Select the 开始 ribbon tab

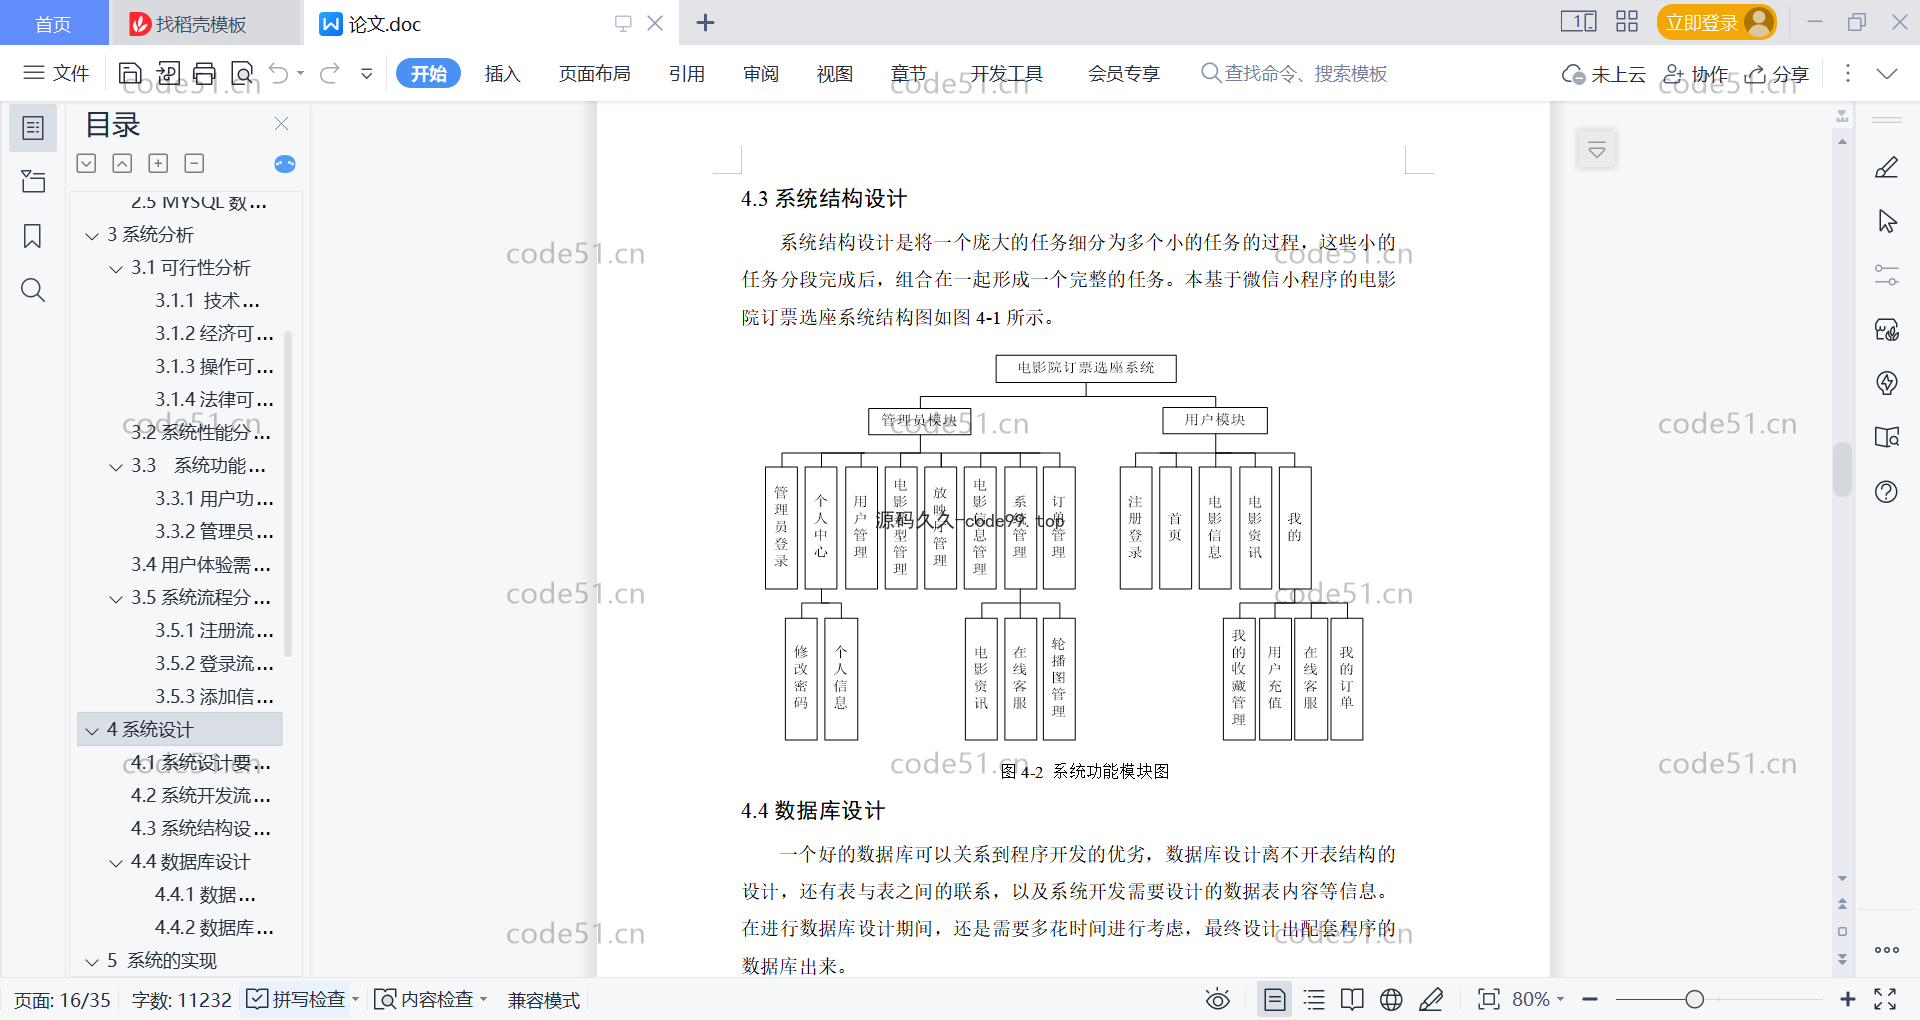click(x=428, y=73)
